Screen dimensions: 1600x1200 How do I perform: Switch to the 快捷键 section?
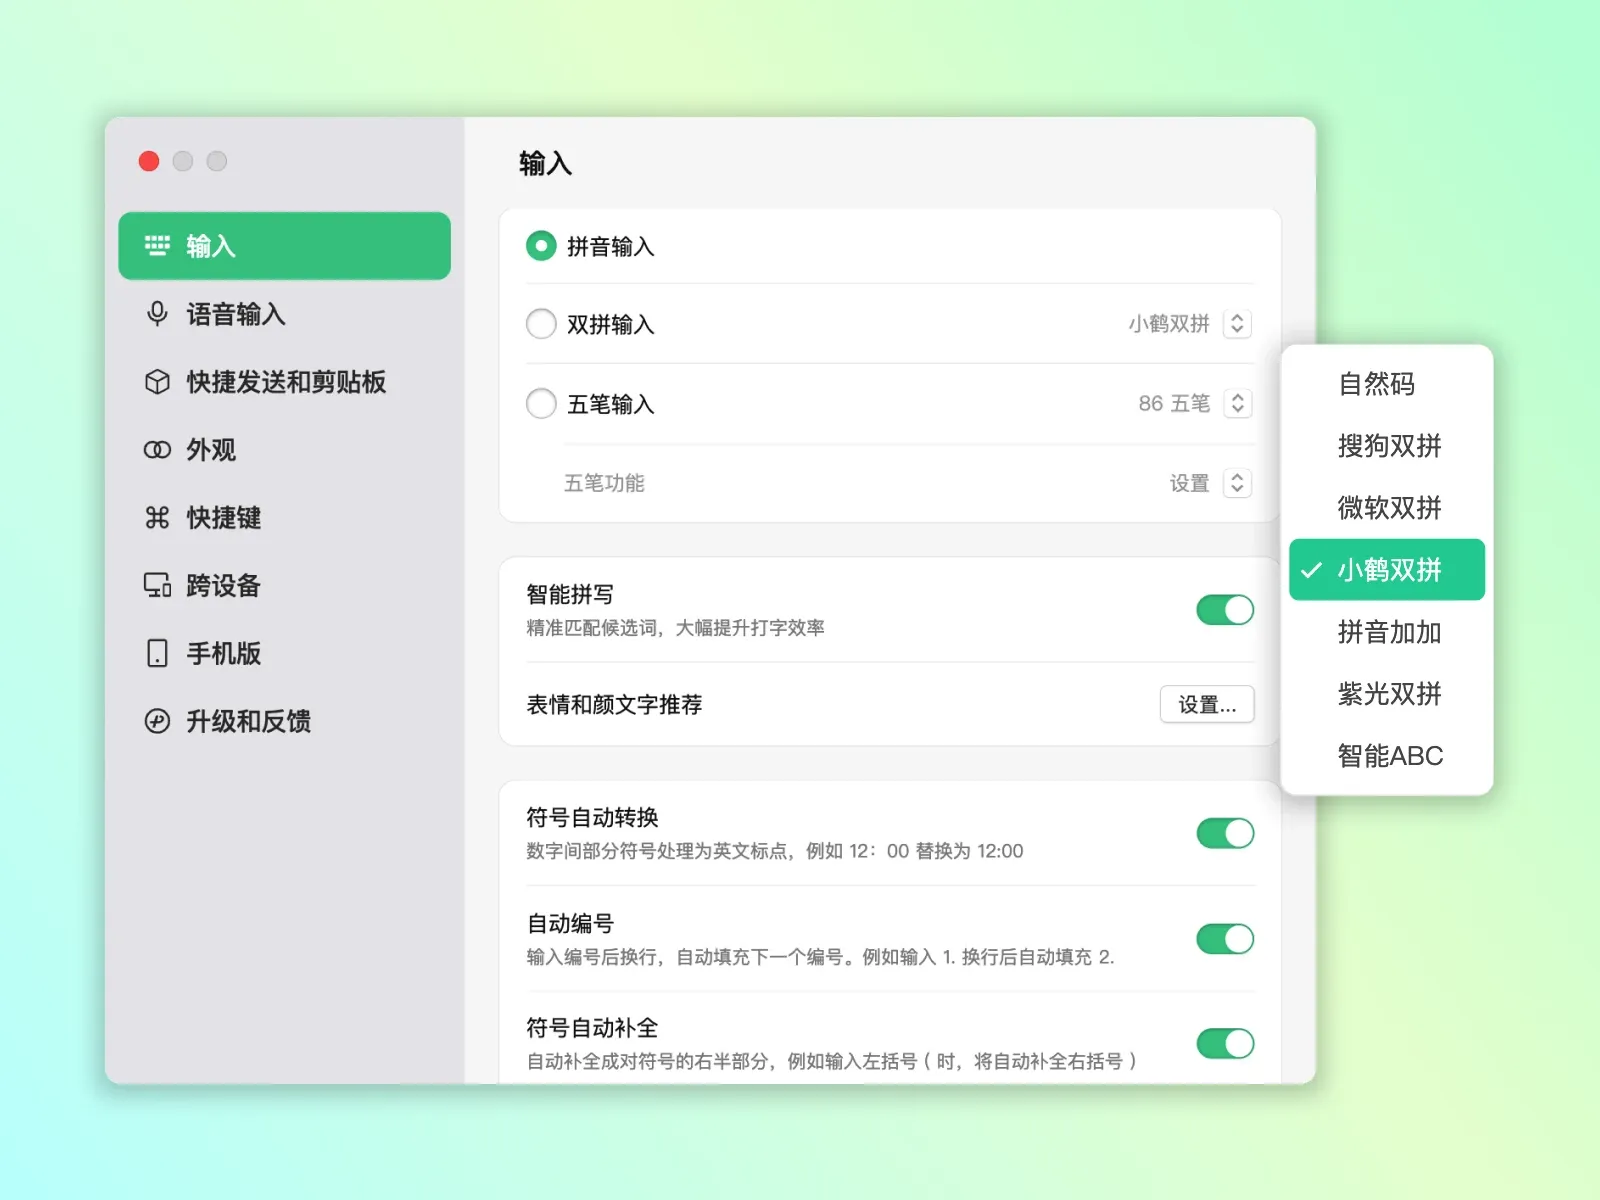click(x=284, y=517)
